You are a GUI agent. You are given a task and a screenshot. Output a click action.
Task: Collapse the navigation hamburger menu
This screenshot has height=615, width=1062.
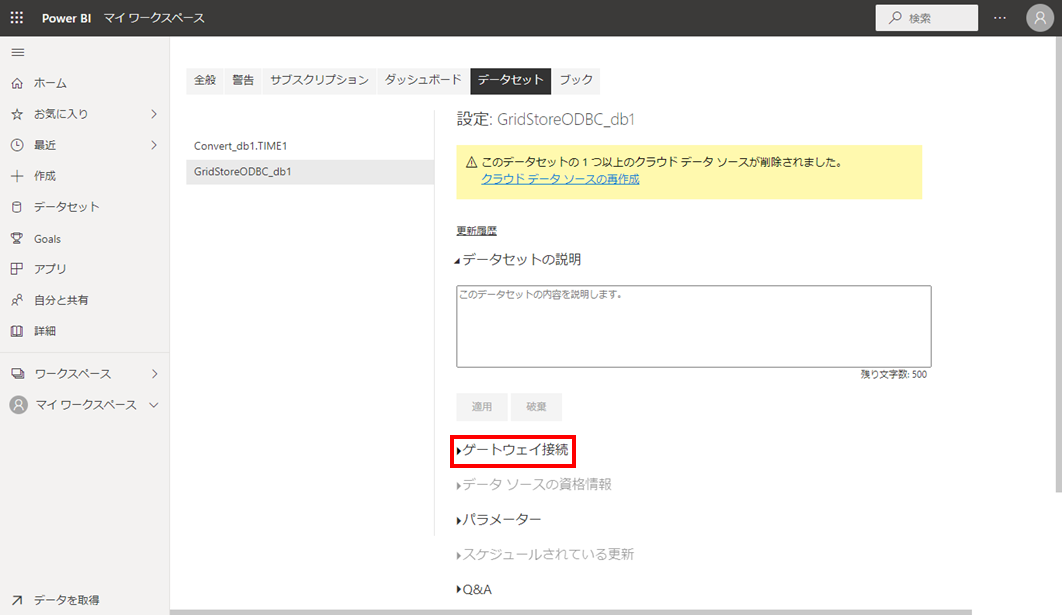[x=17, y=52]
